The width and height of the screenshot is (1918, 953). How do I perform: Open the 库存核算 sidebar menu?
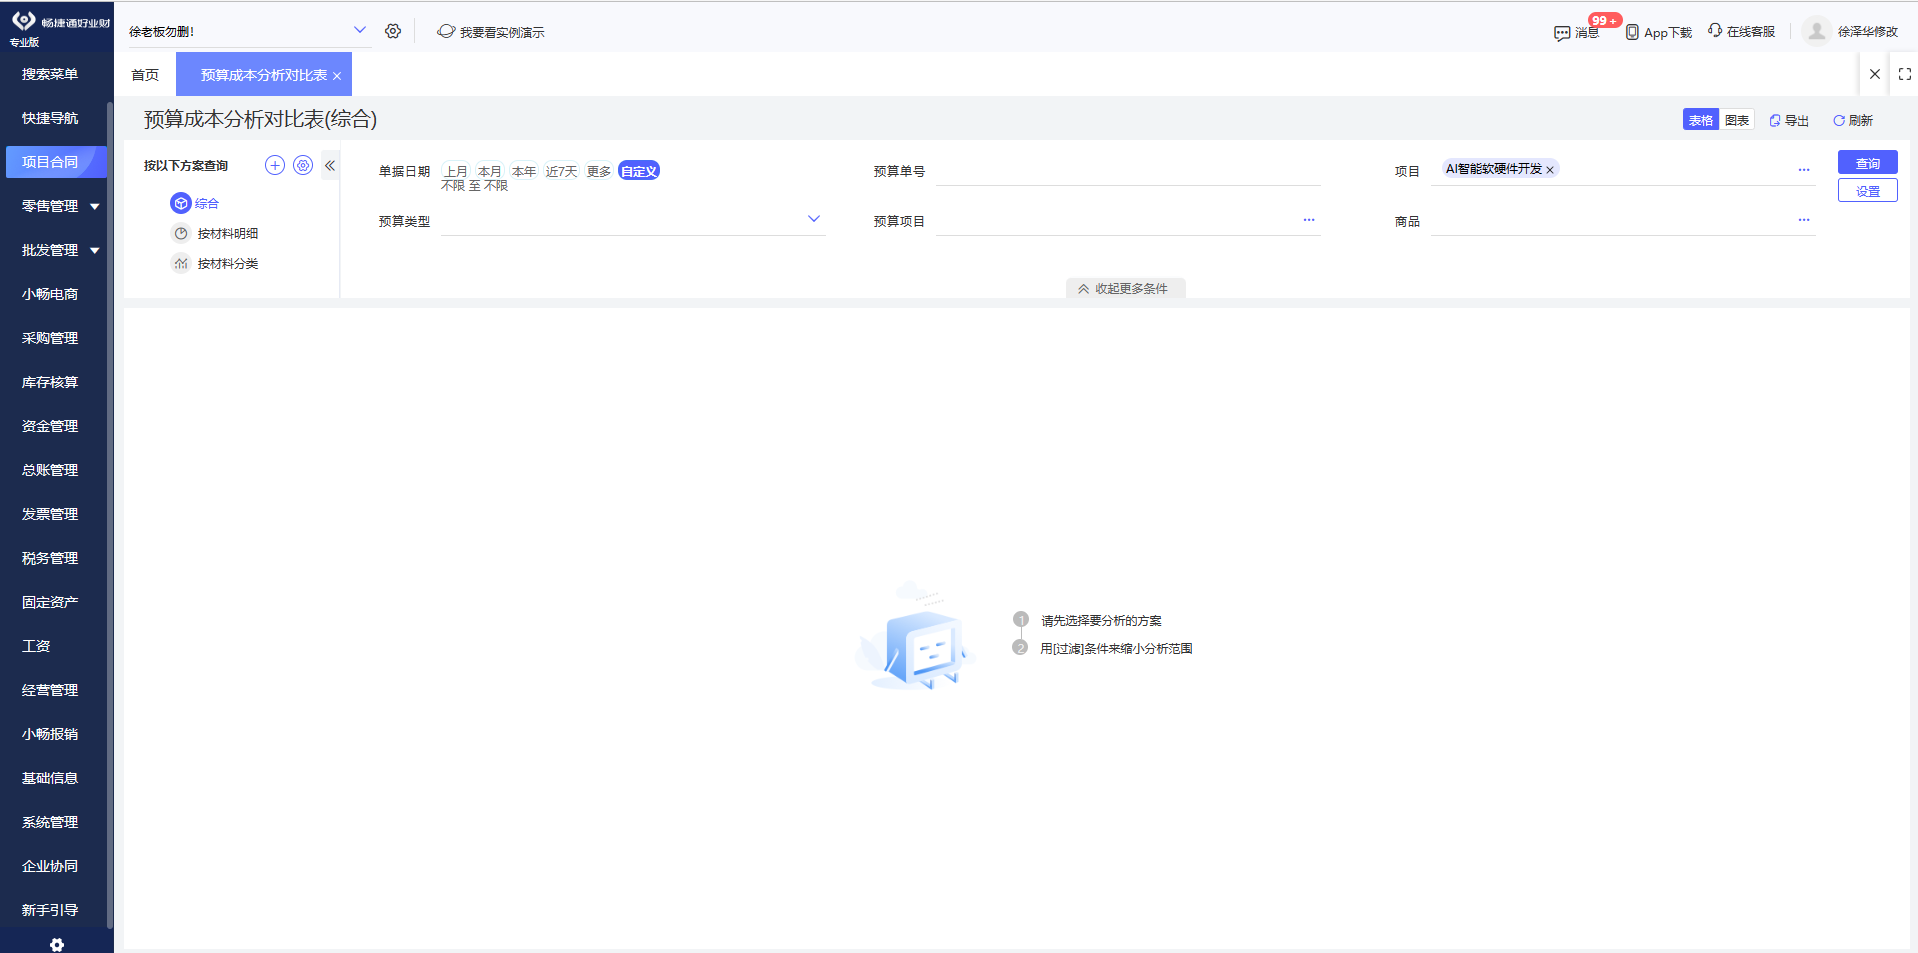tap(49, 381)
